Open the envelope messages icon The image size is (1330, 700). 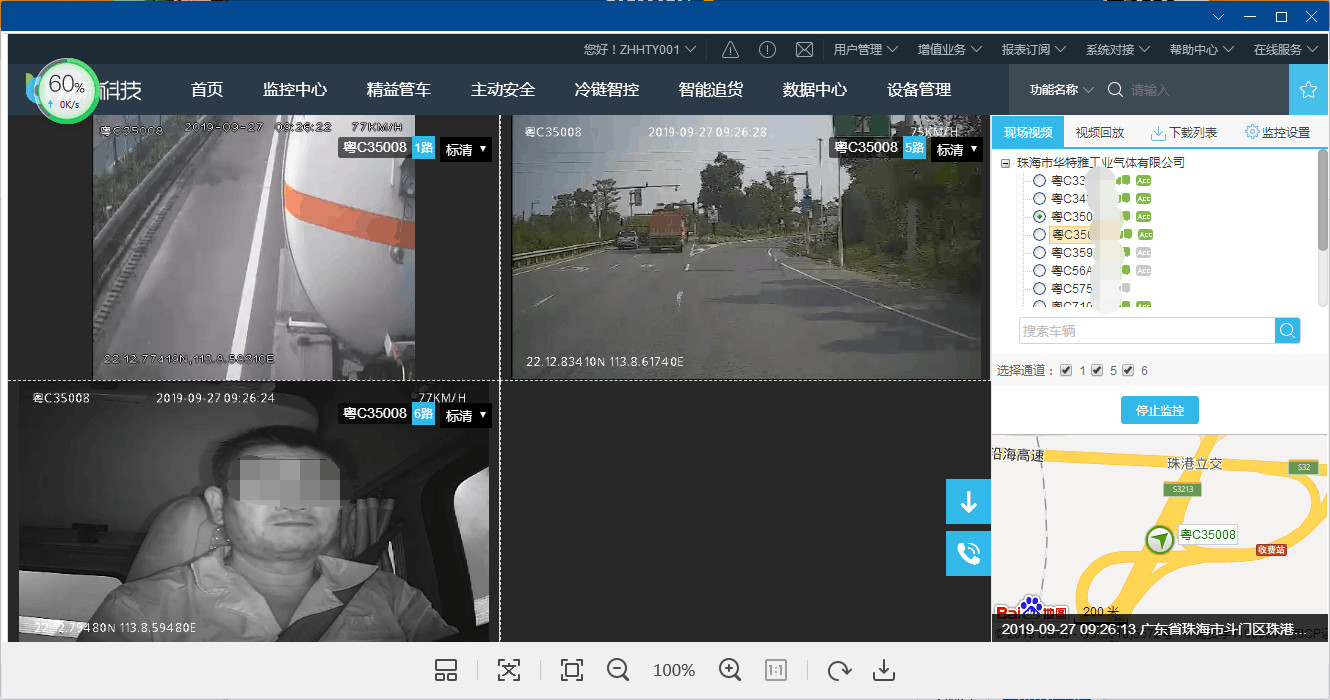pos(804,49)
